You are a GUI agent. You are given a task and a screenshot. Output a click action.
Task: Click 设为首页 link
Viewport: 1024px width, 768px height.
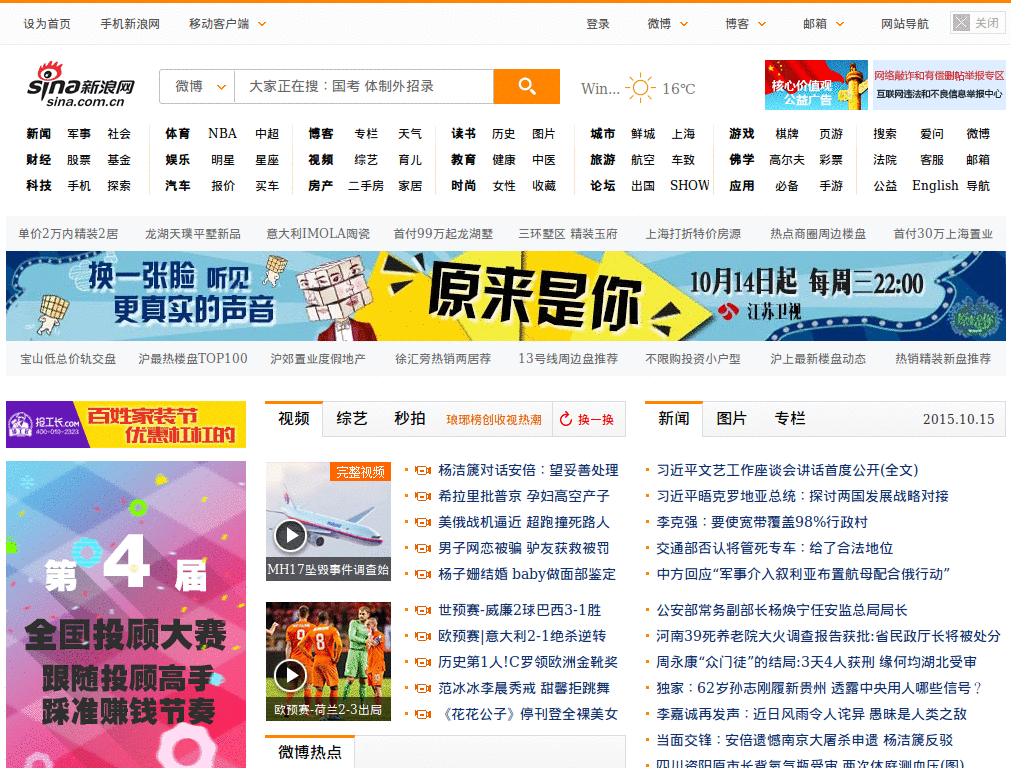pyautogui.click(x=47, y=24)
